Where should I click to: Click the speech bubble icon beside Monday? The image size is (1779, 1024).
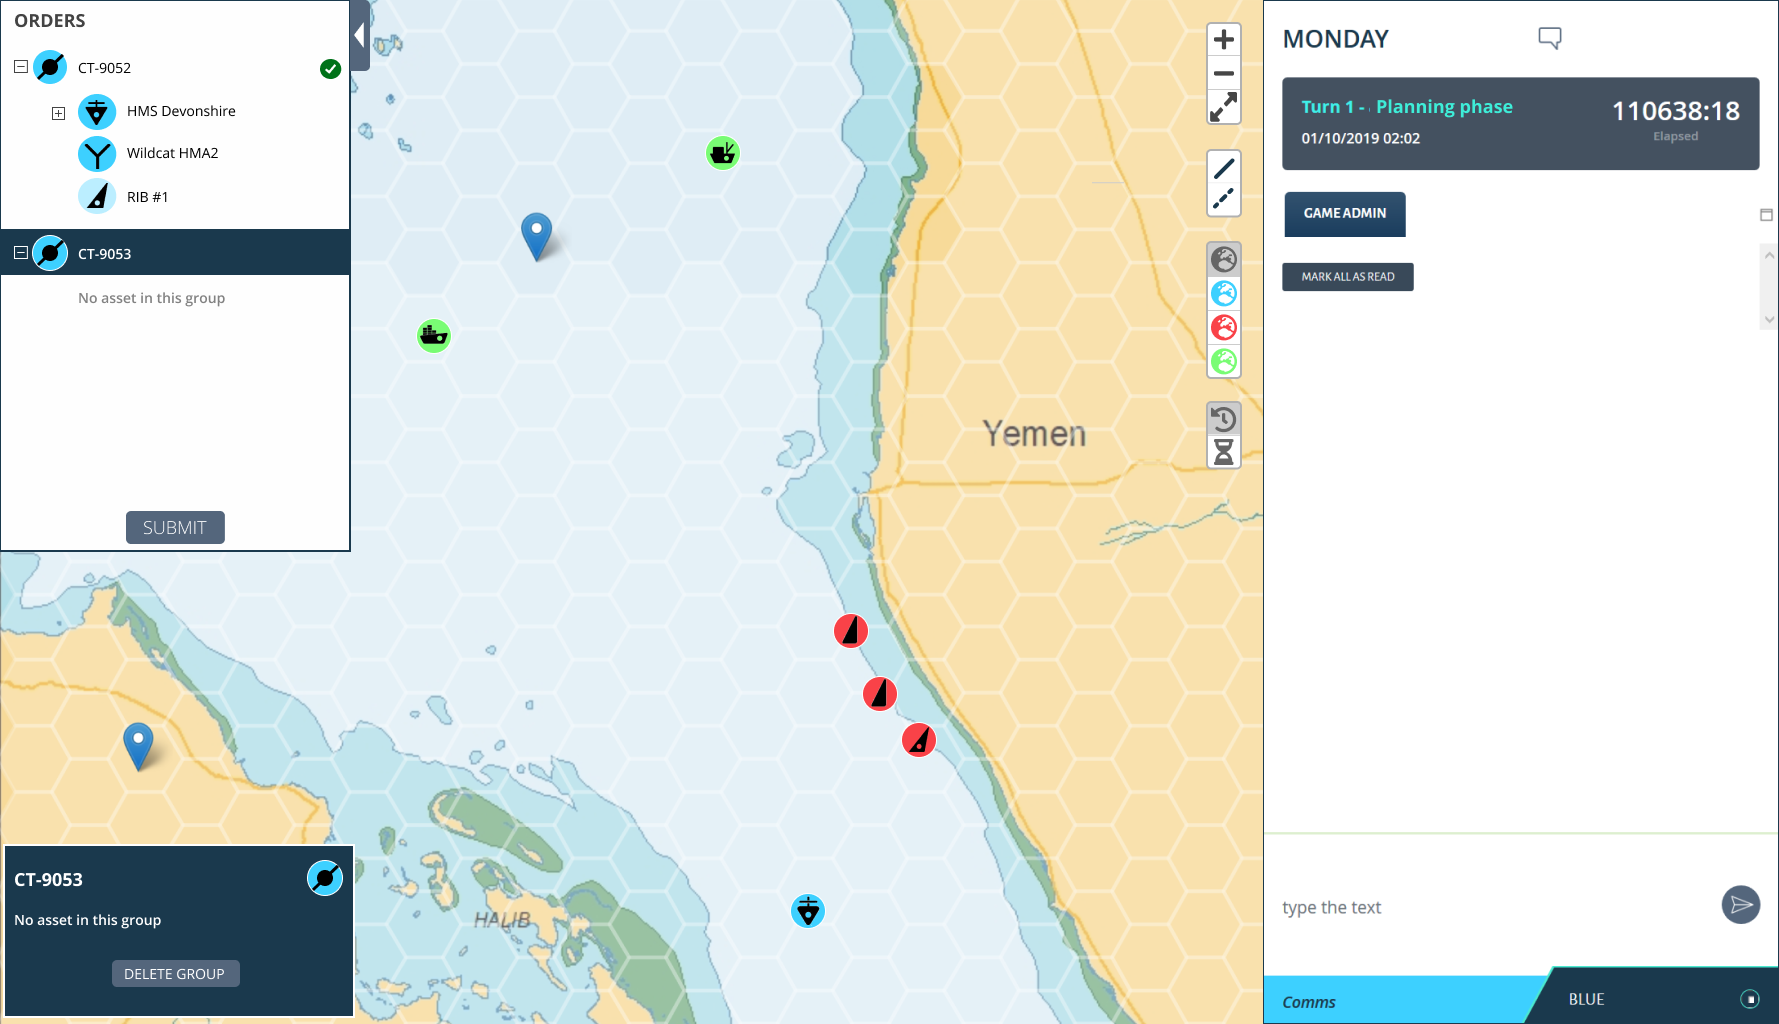[1550, 38]
